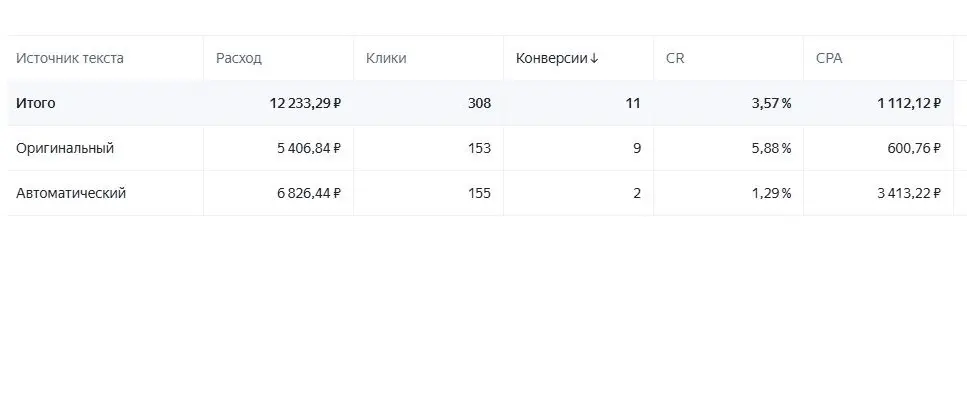Screen dimensions: 967x417
Task: Click Оригинальный spend value 5 406,84 ₽
Action: tap(309, 149)
